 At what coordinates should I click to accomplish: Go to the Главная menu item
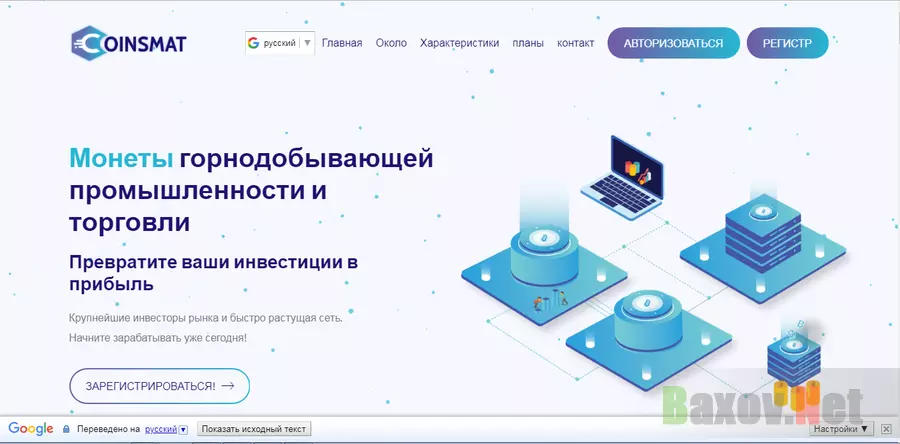pos(342,43)
